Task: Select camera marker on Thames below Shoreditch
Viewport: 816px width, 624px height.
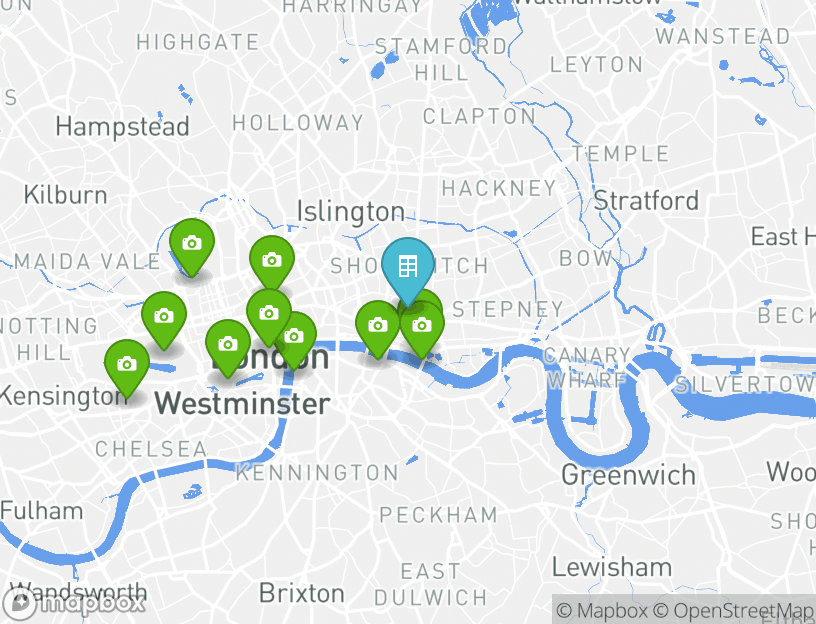Action: pyautogui.click(x=378, y=327)
